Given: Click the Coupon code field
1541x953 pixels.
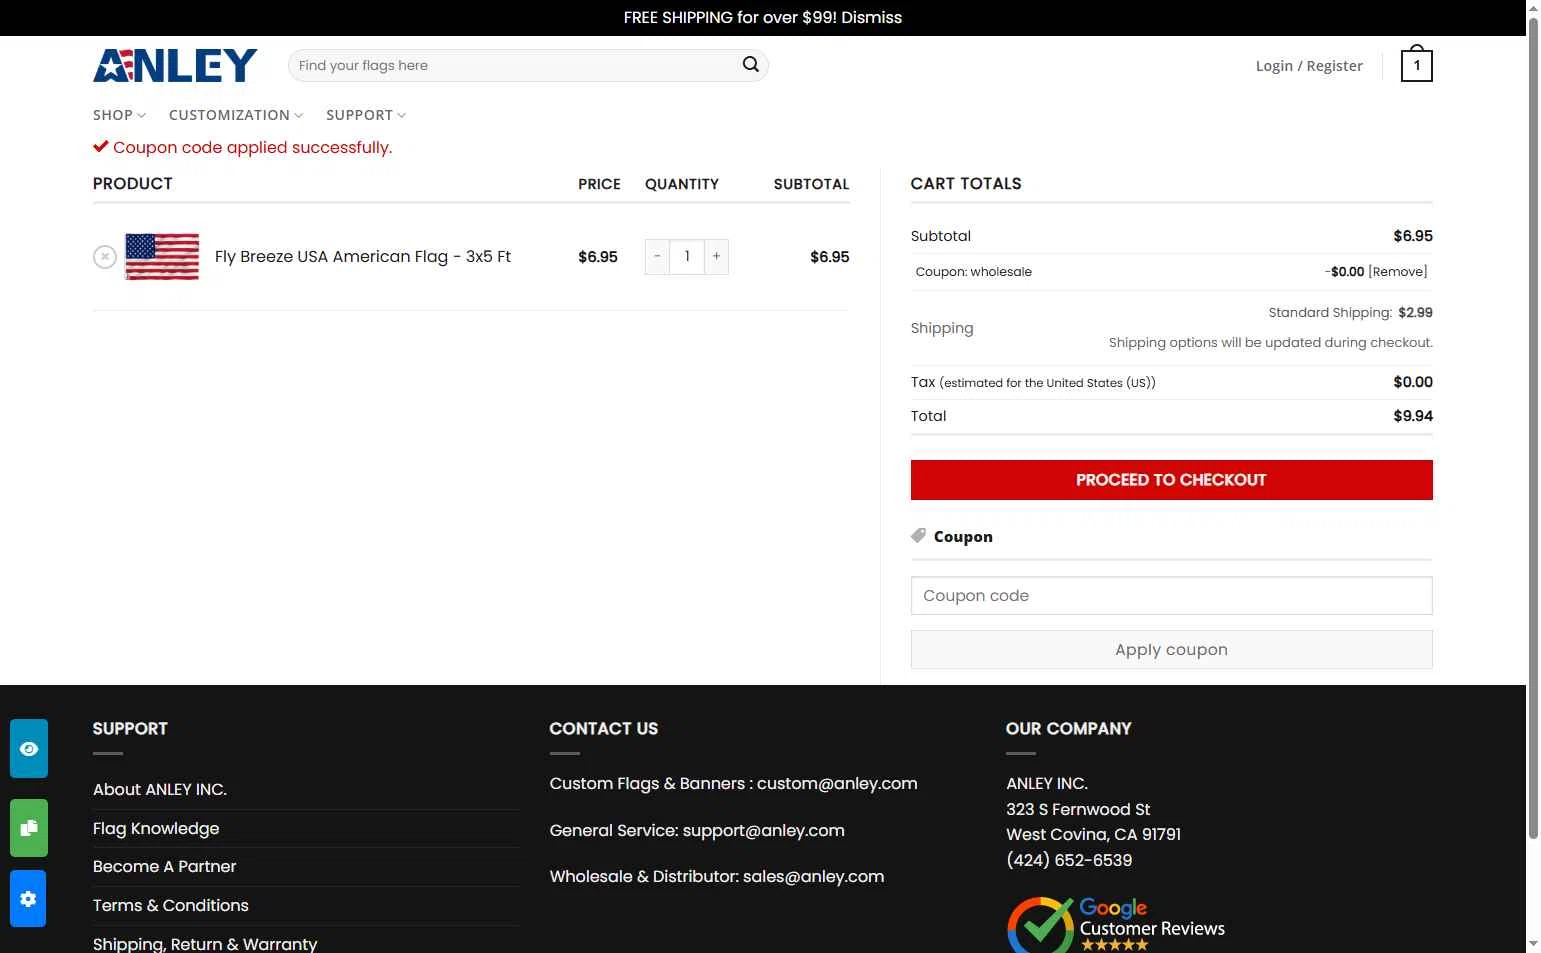Looking at the screenshot, I should tap(1171, 596).
